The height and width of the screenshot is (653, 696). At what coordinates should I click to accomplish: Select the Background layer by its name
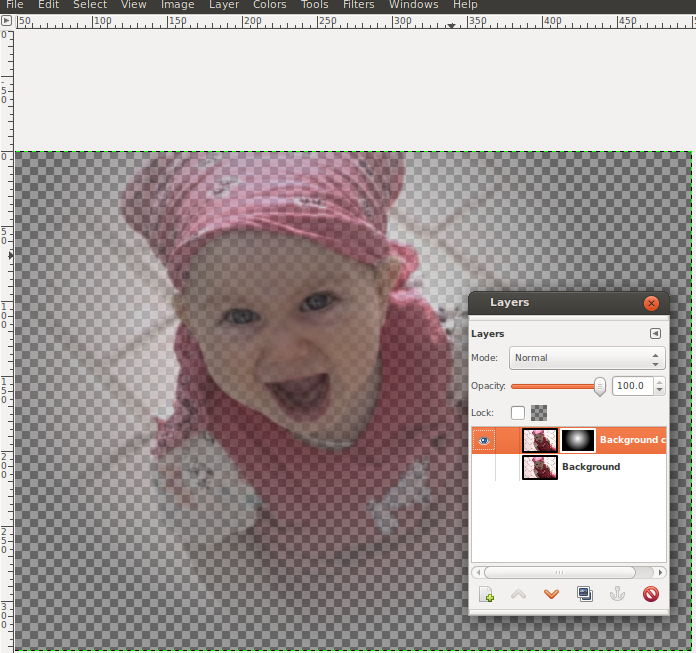(x=591, y=467)
